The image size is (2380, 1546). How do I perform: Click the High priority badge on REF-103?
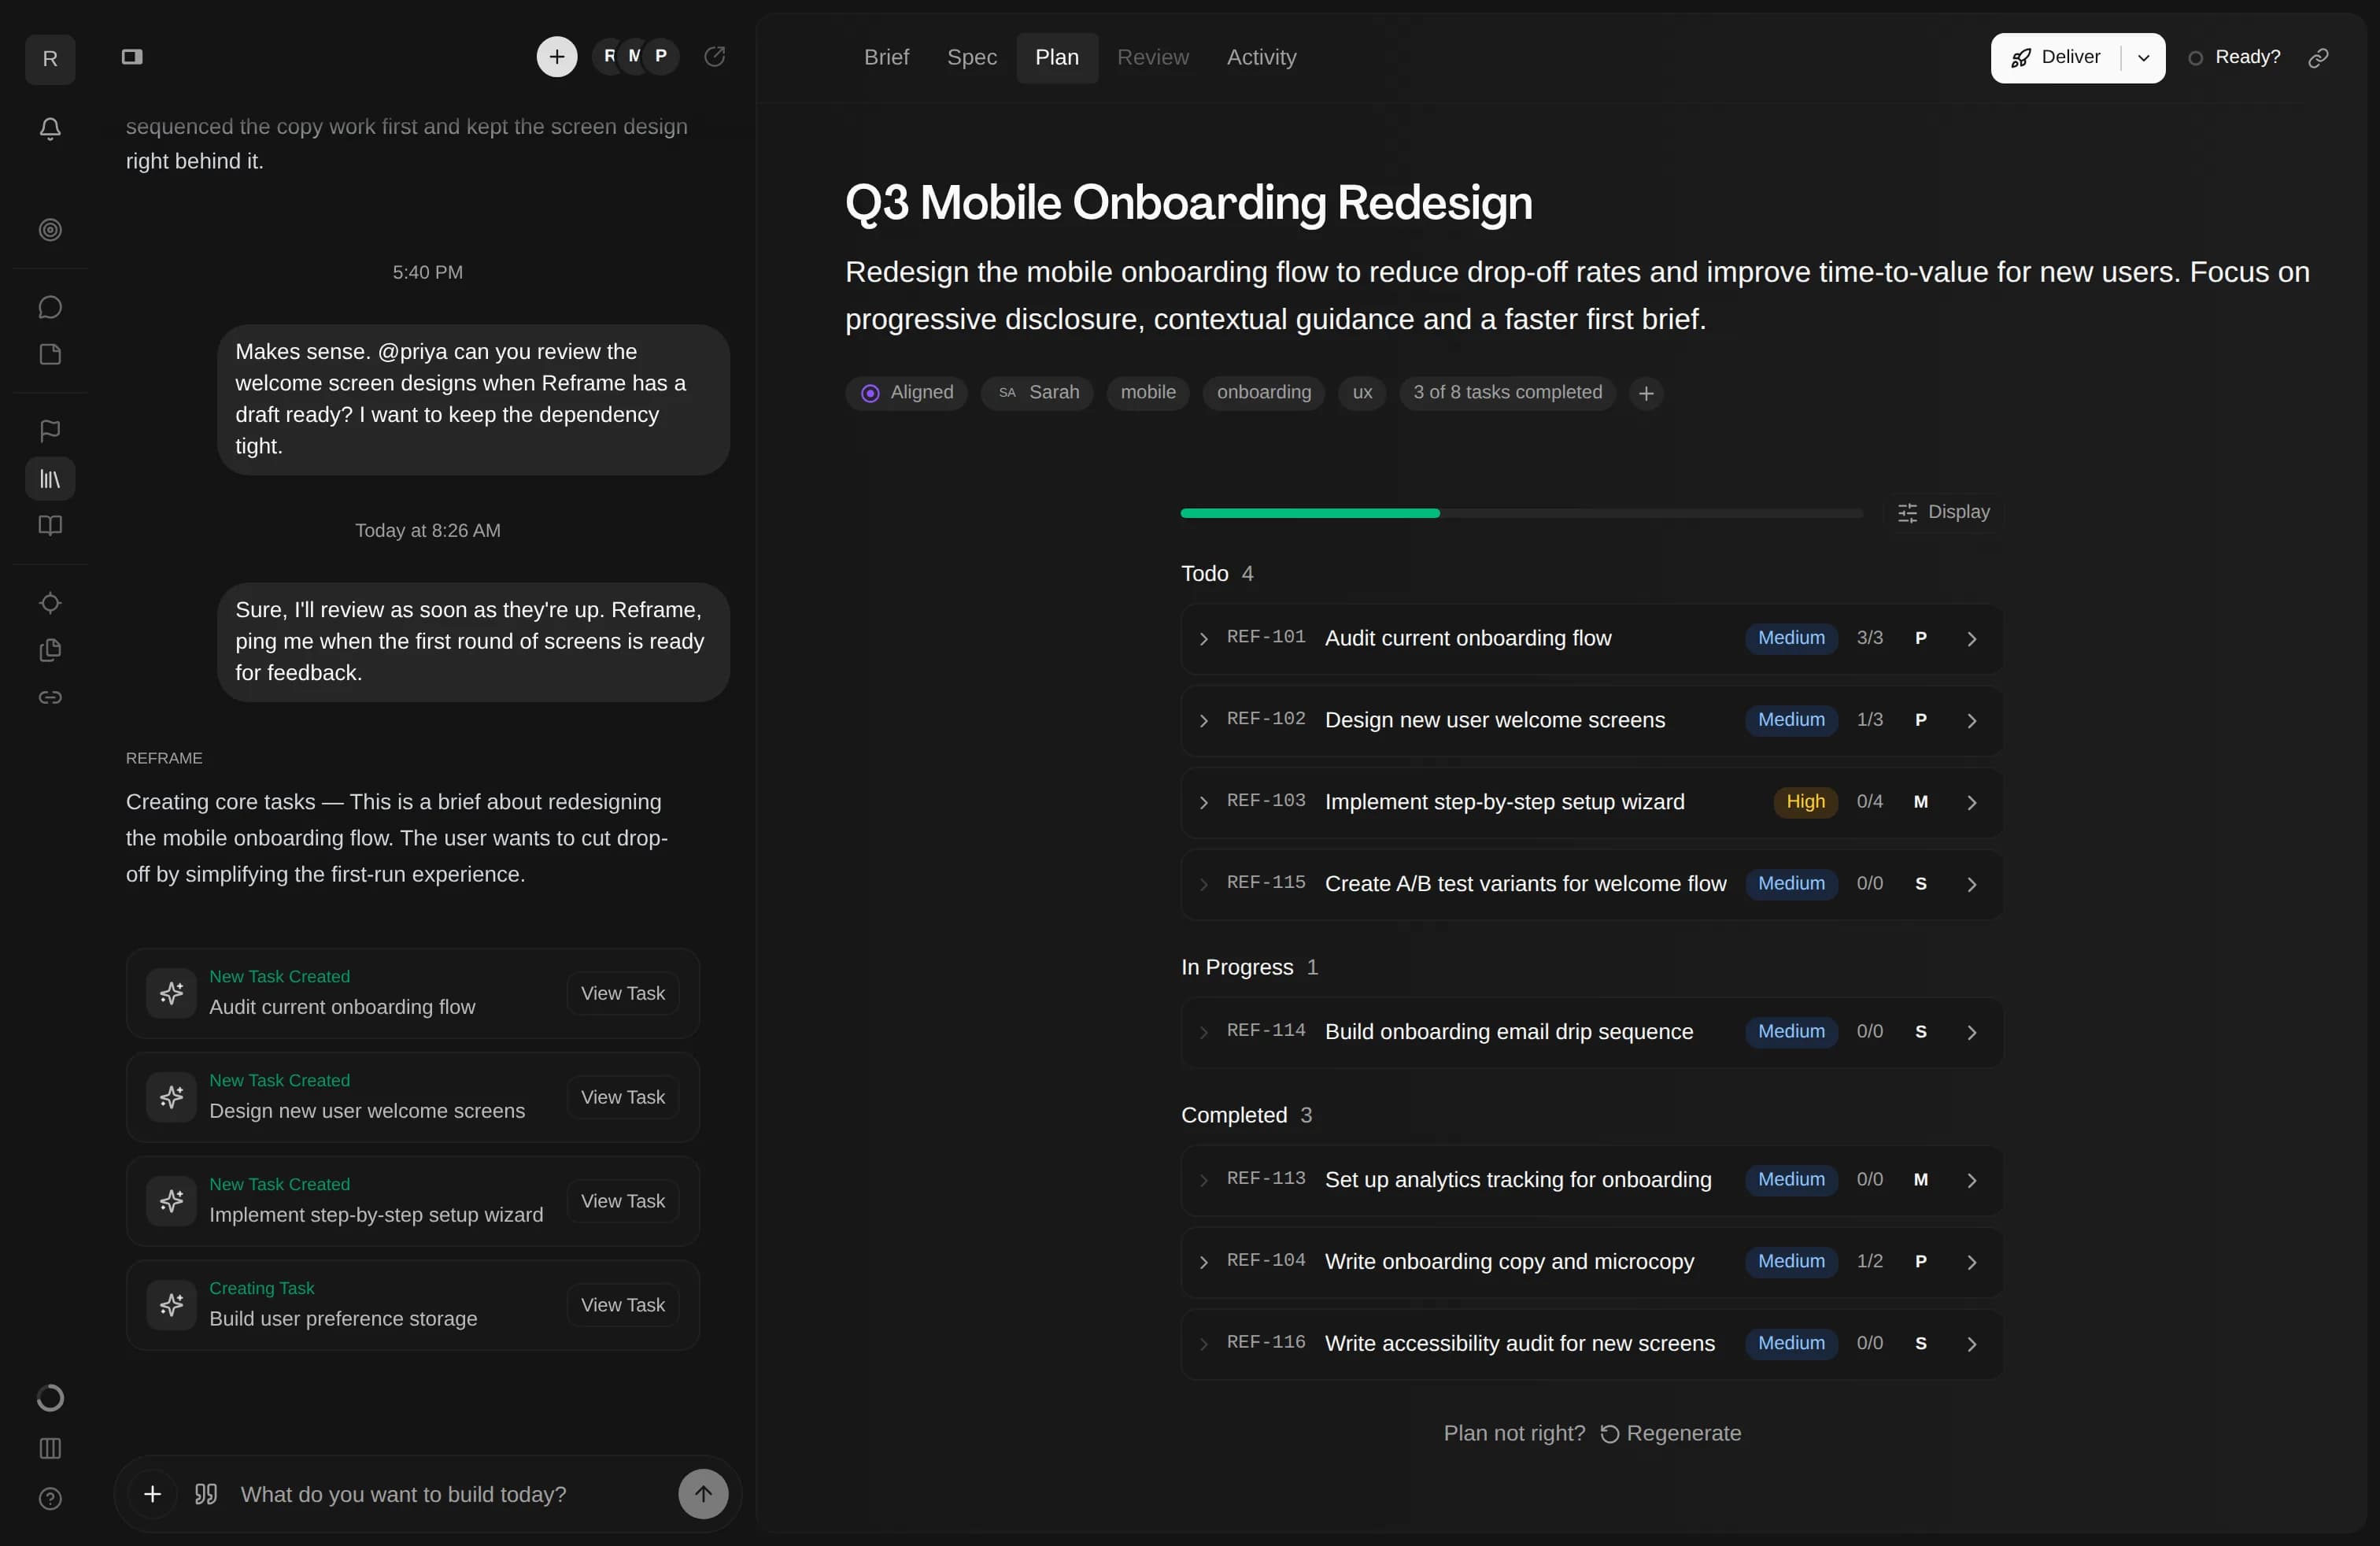pyautogui.click(x=1805, y=802)
